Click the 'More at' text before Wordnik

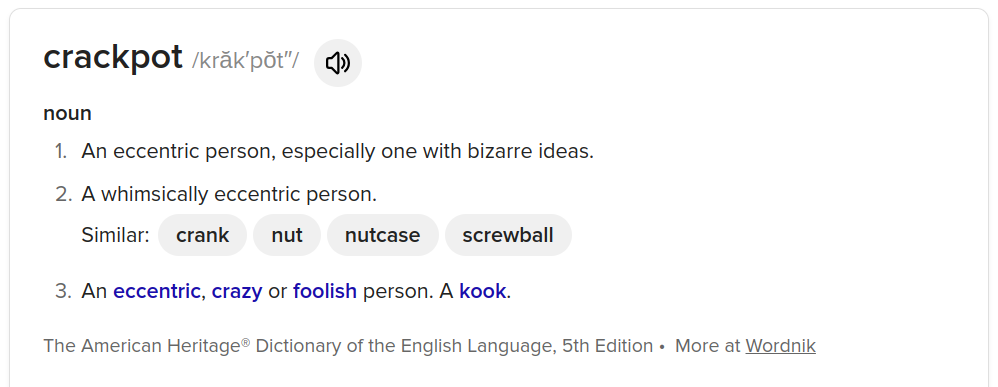tap(708, 346)
